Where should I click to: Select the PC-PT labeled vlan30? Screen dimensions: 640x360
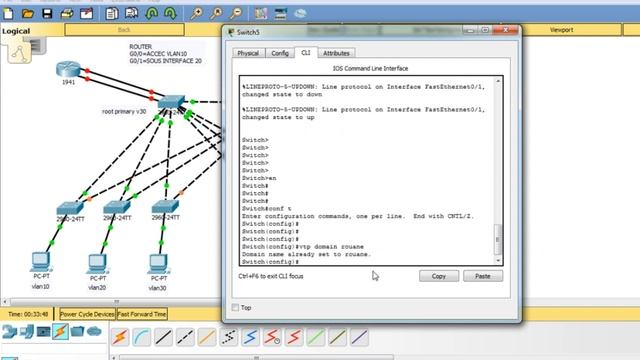pyautogui.click(x=158, y=264)
